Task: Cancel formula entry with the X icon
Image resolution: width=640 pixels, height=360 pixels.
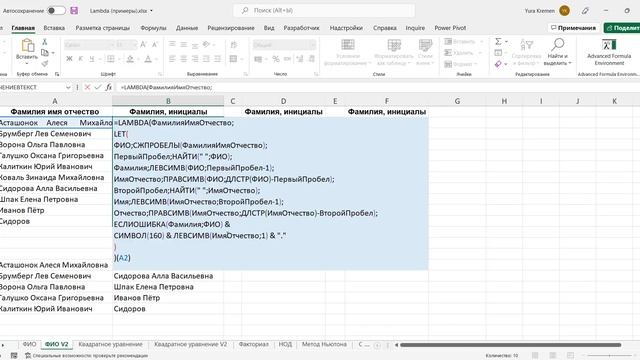Action: pyautogui.click(x=87, y=87)
